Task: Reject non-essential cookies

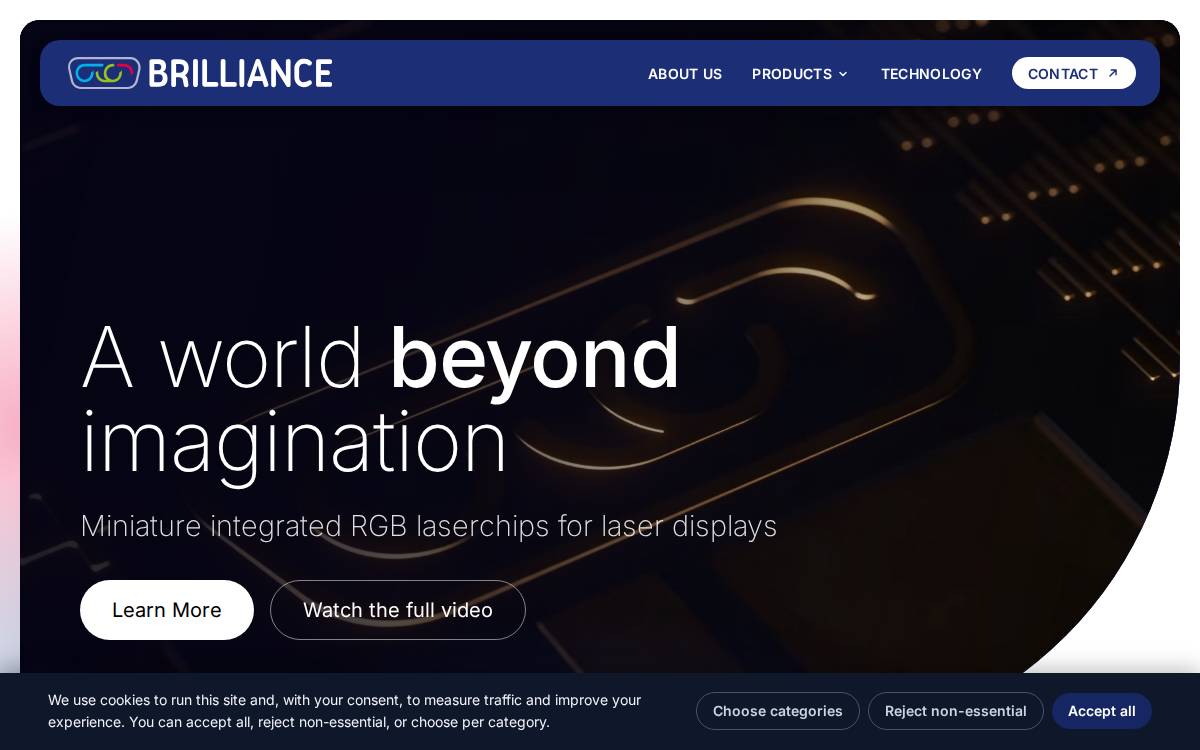Action: coord(956,711)
